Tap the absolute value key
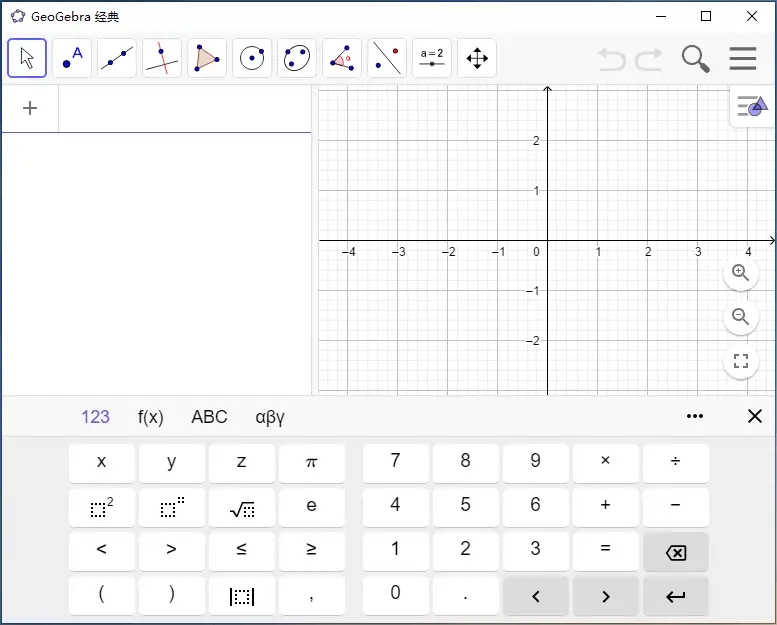This screenshot has height=625, width=777. point(241,595)
